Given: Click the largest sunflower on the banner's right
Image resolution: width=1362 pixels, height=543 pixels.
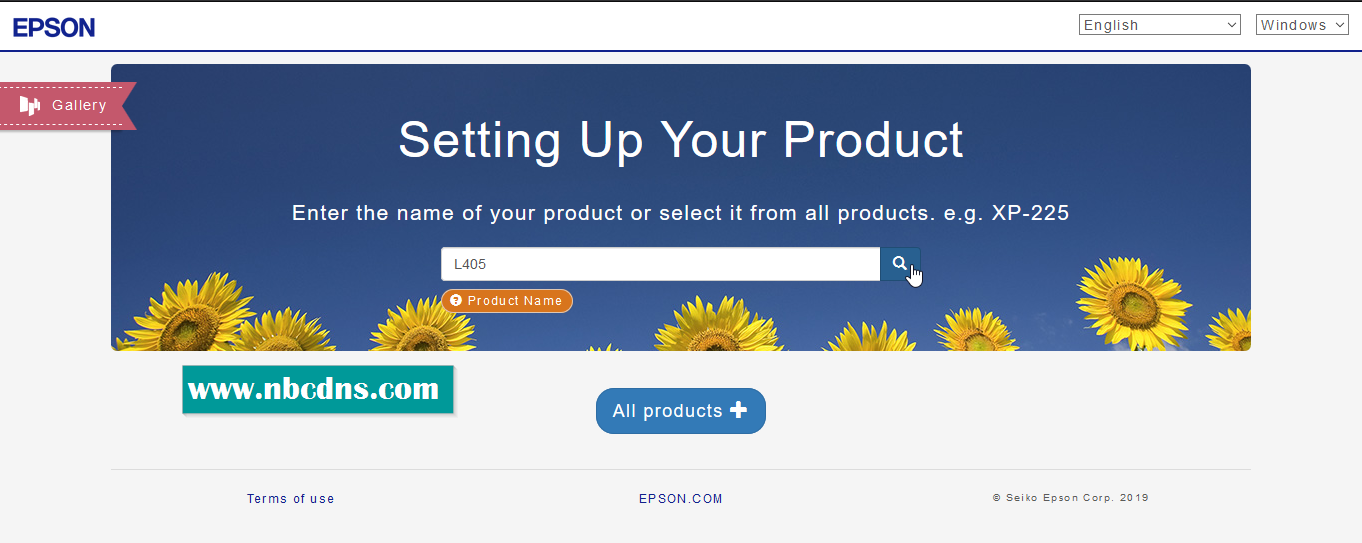Looking at the screenshot, I should tap(1132, 302).
